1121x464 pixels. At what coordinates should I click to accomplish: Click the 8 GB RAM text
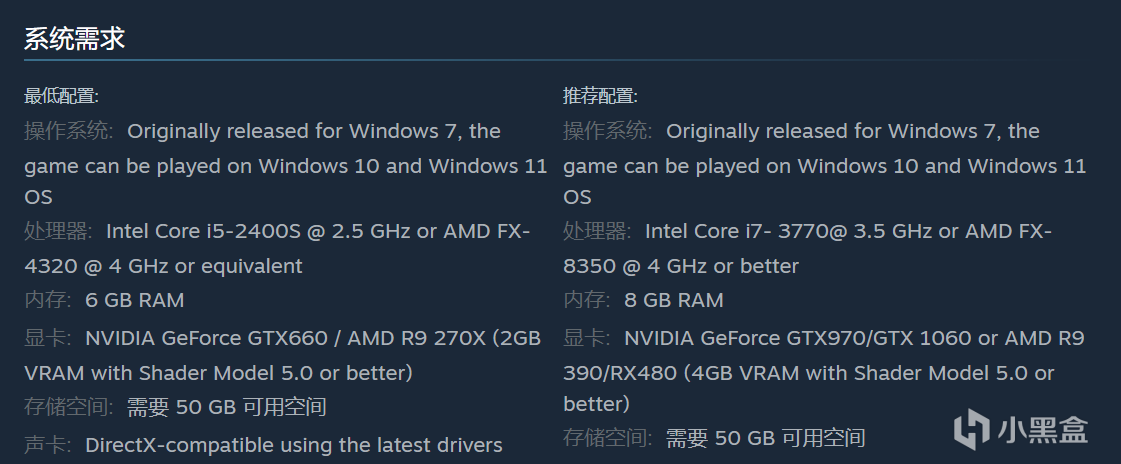pos(673,300)
